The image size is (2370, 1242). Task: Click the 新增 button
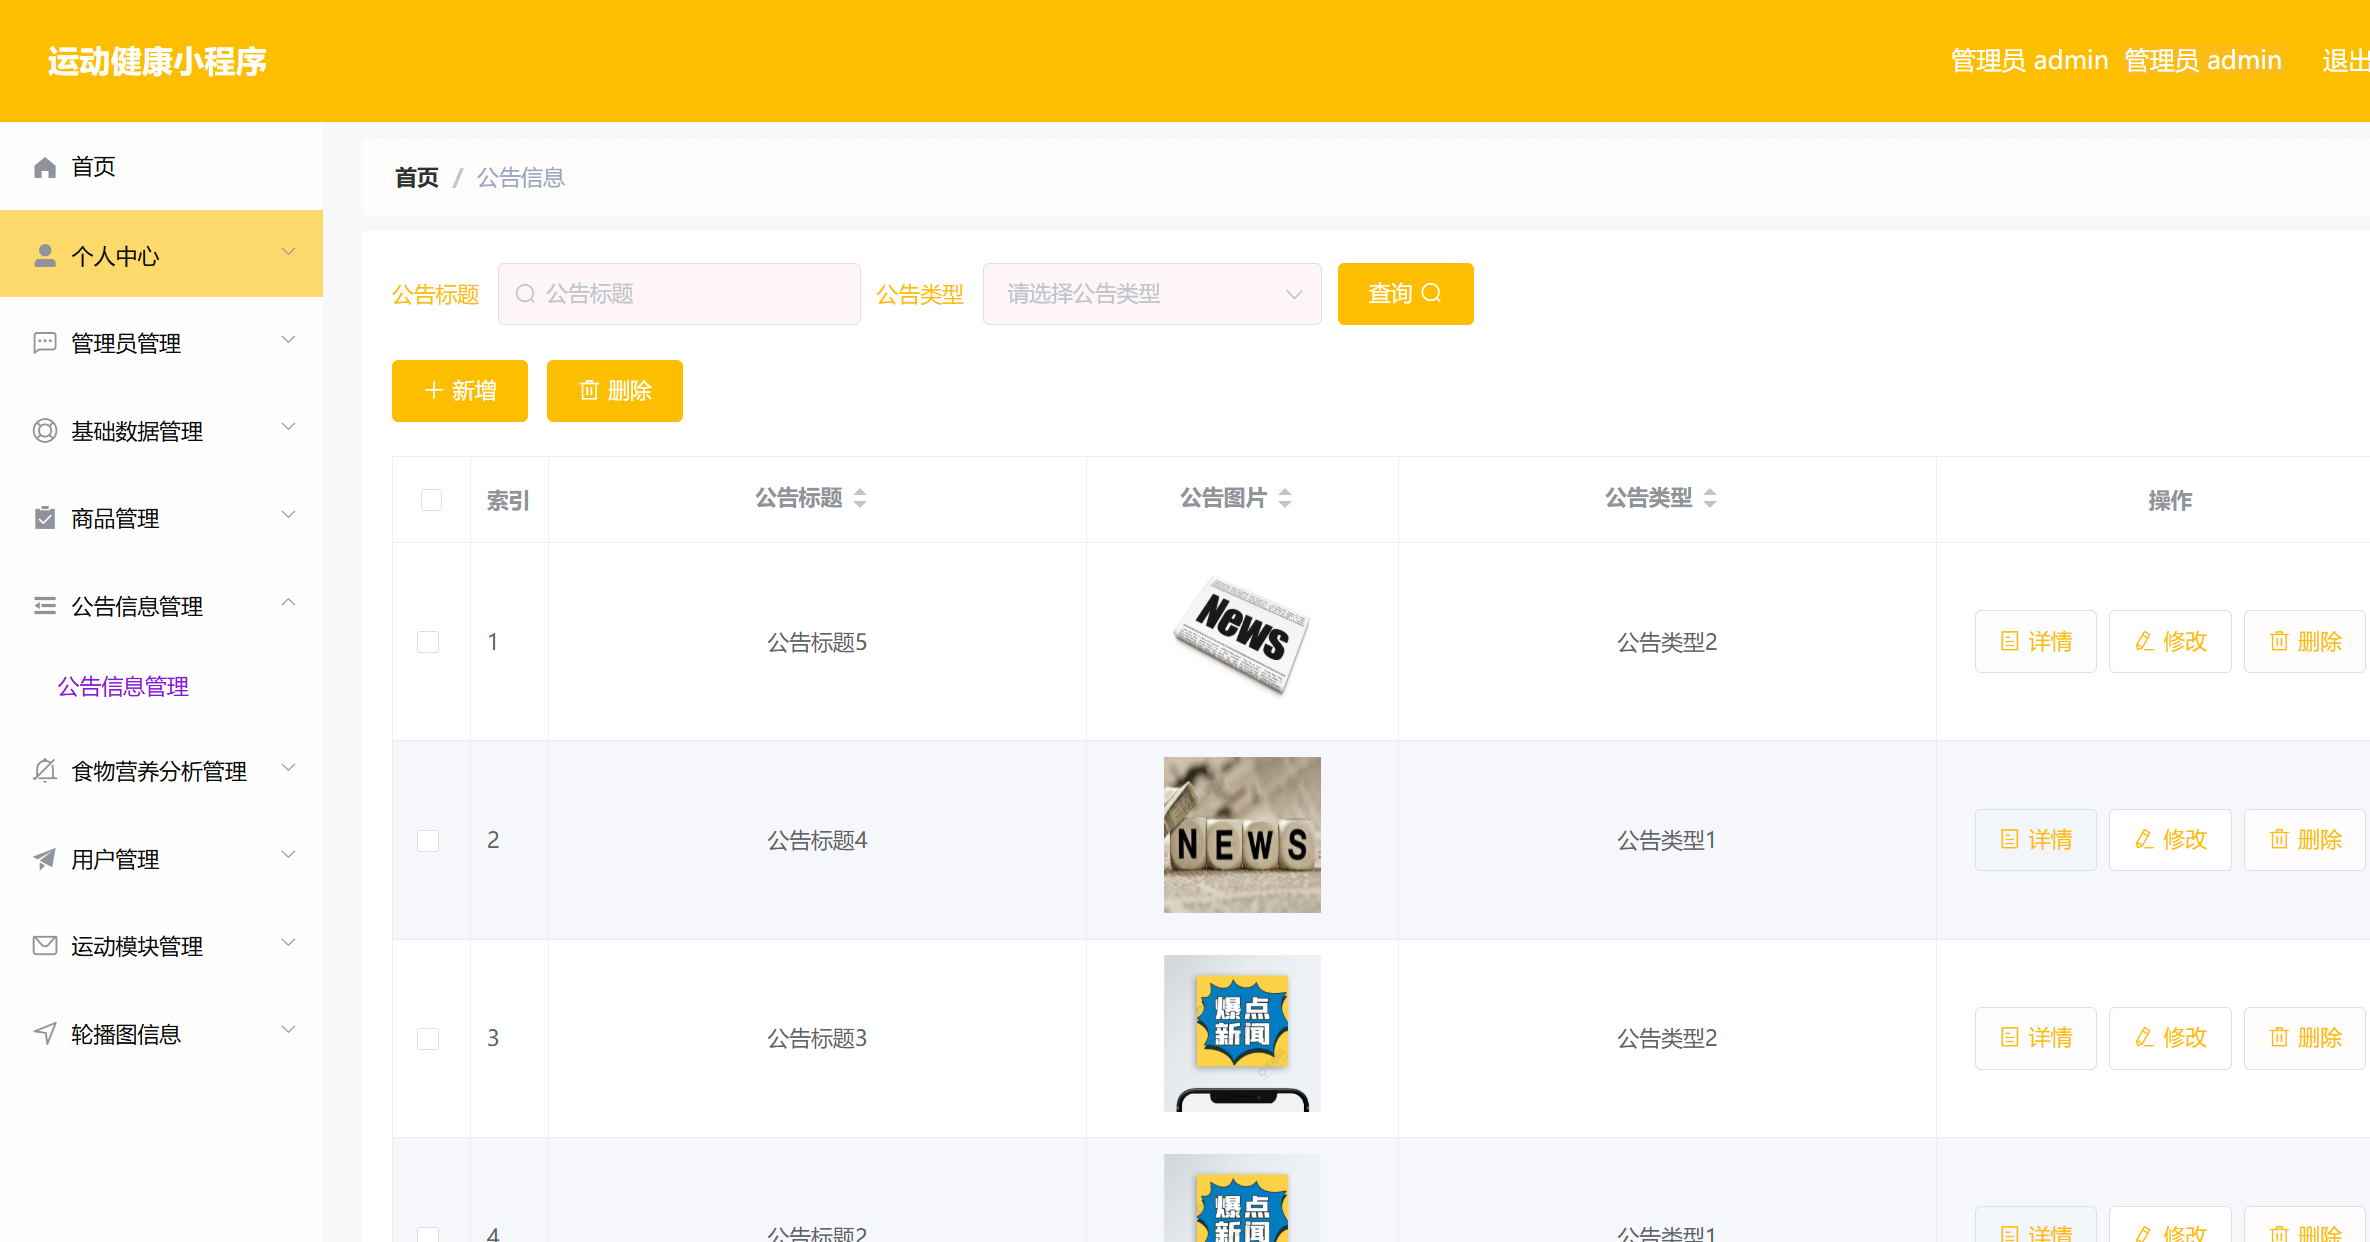[459, 390]
